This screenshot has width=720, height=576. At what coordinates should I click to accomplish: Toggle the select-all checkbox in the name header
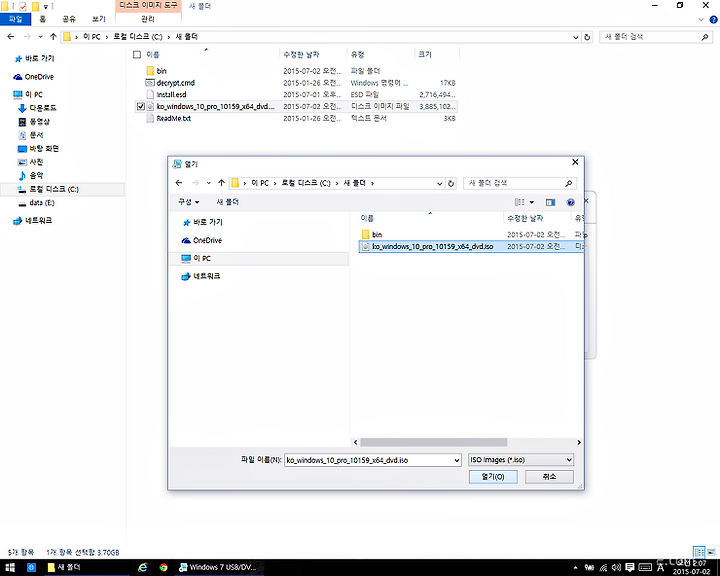pyautogui.click(x=137, y=55)
